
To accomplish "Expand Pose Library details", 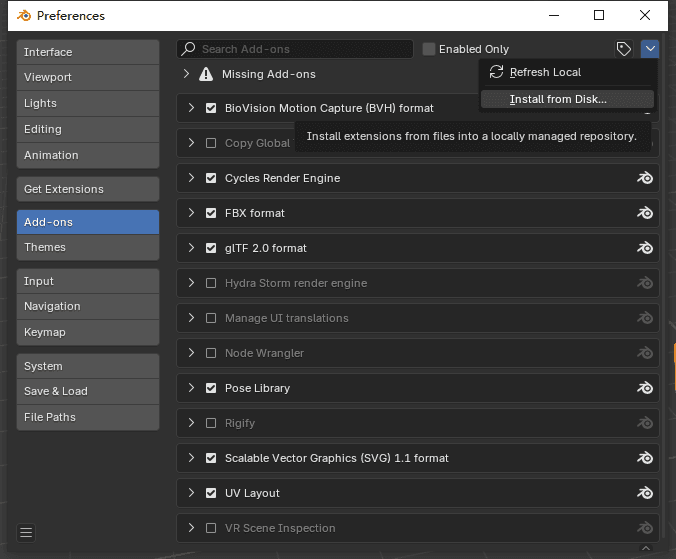I will click(x=191, y=387).
